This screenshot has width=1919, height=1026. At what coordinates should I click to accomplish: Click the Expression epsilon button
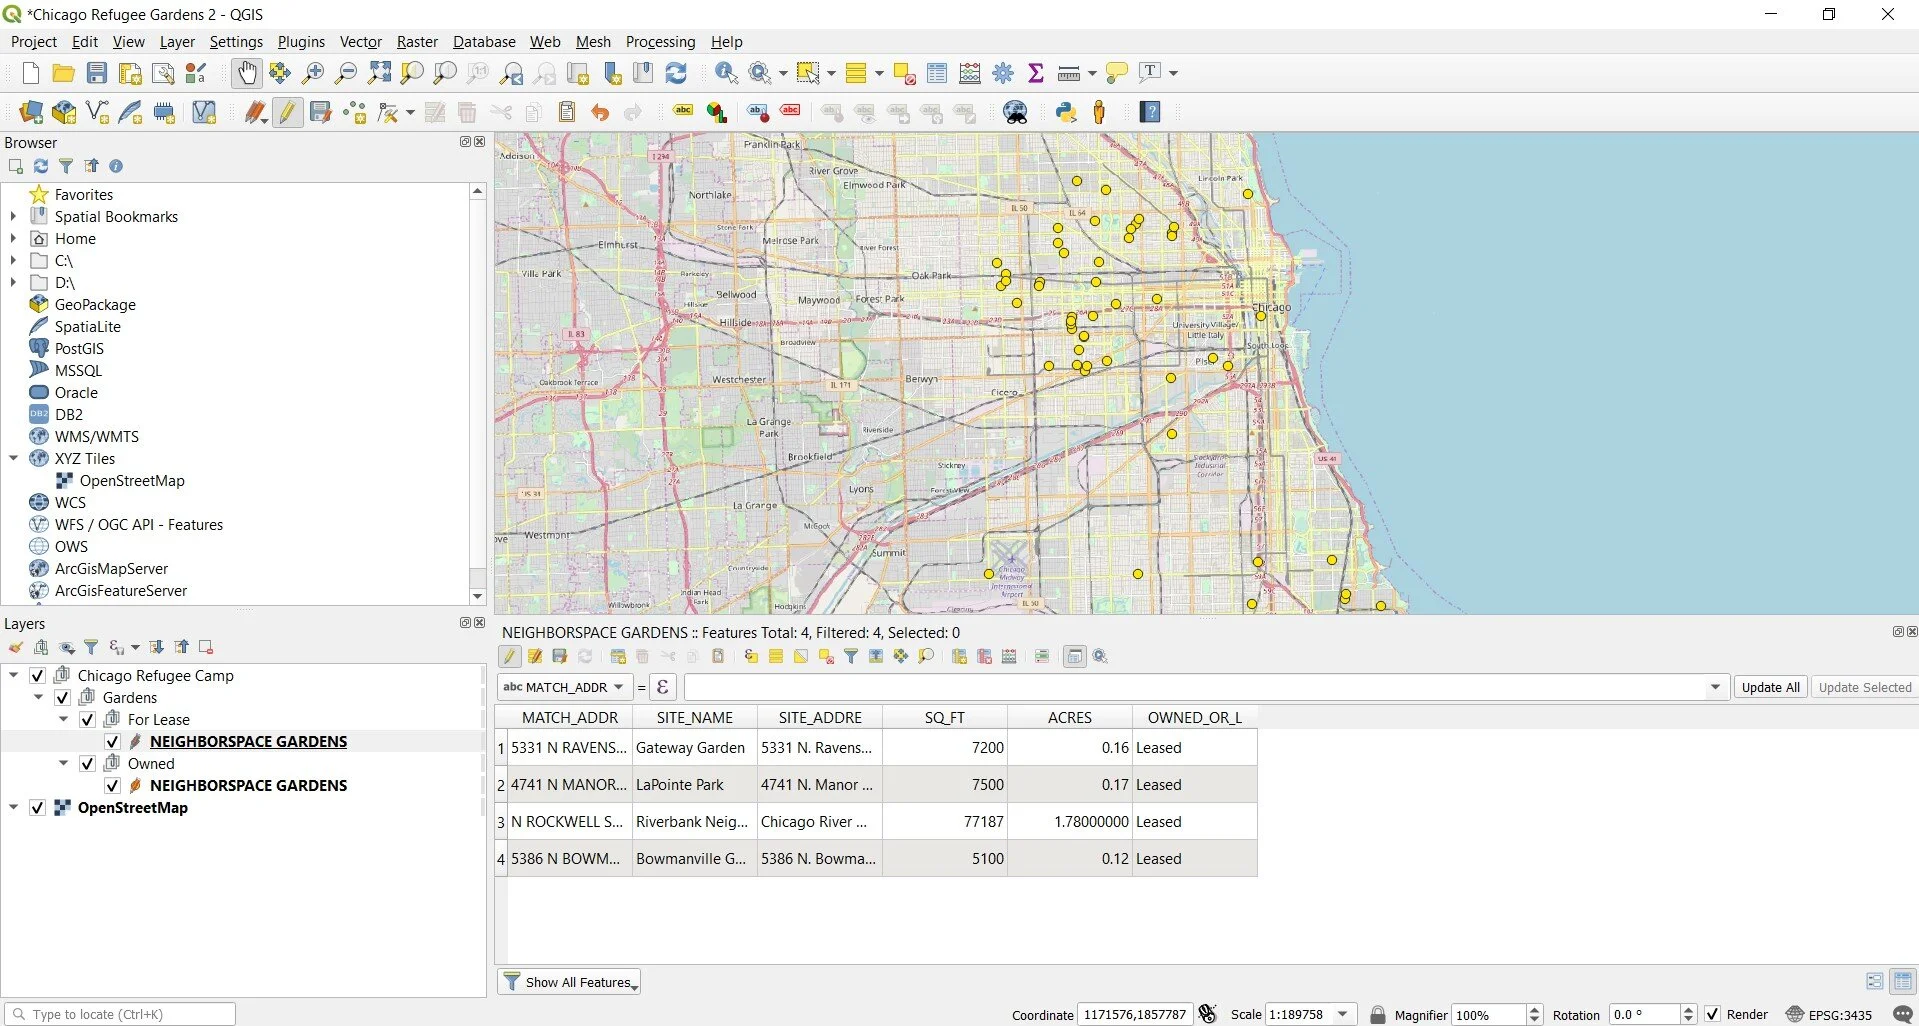(663, 687)
